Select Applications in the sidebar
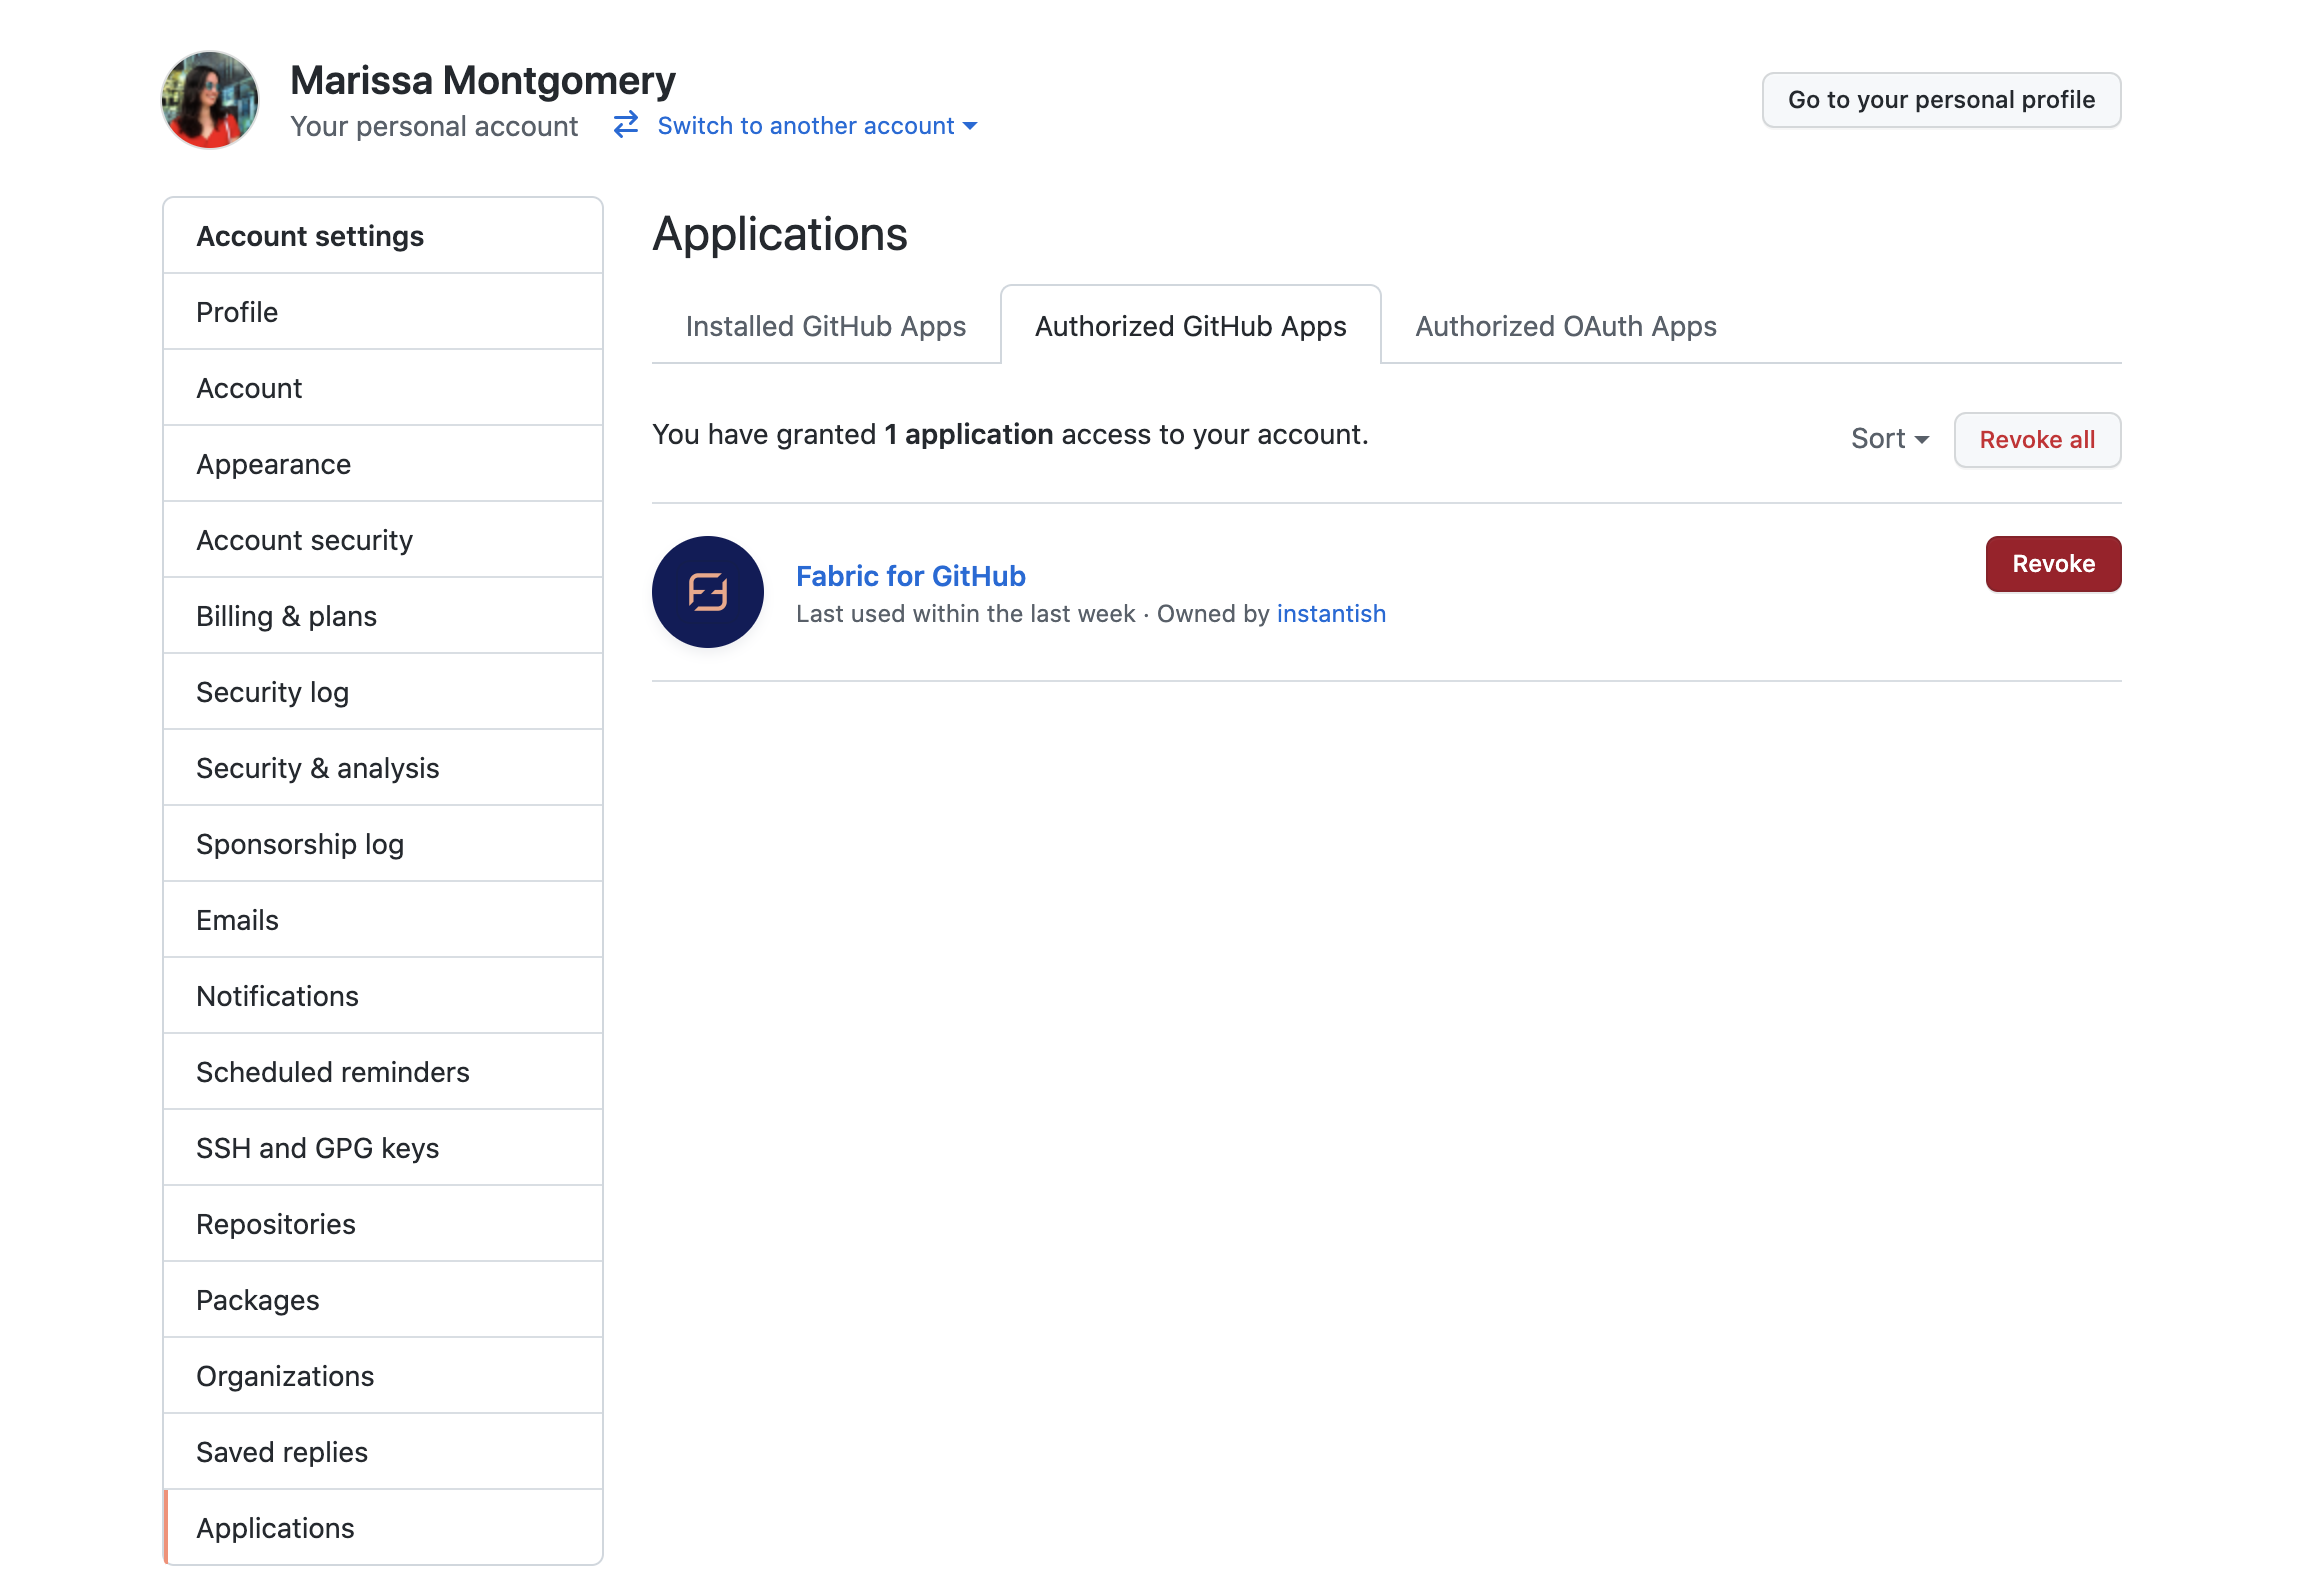Viewport: 2310px width, 1594px height. coord(383,1528)
